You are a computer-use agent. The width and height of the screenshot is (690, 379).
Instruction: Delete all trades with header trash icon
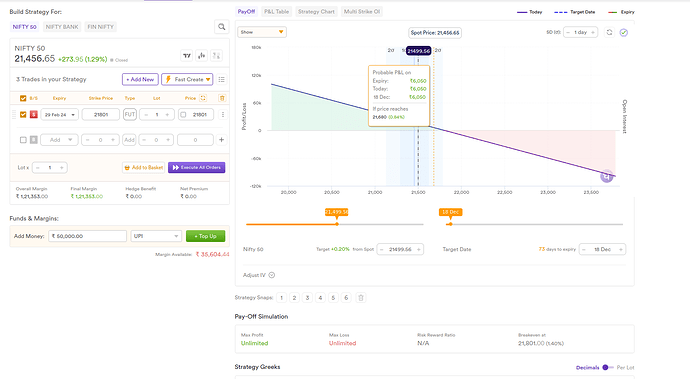(x=222, y=98)
